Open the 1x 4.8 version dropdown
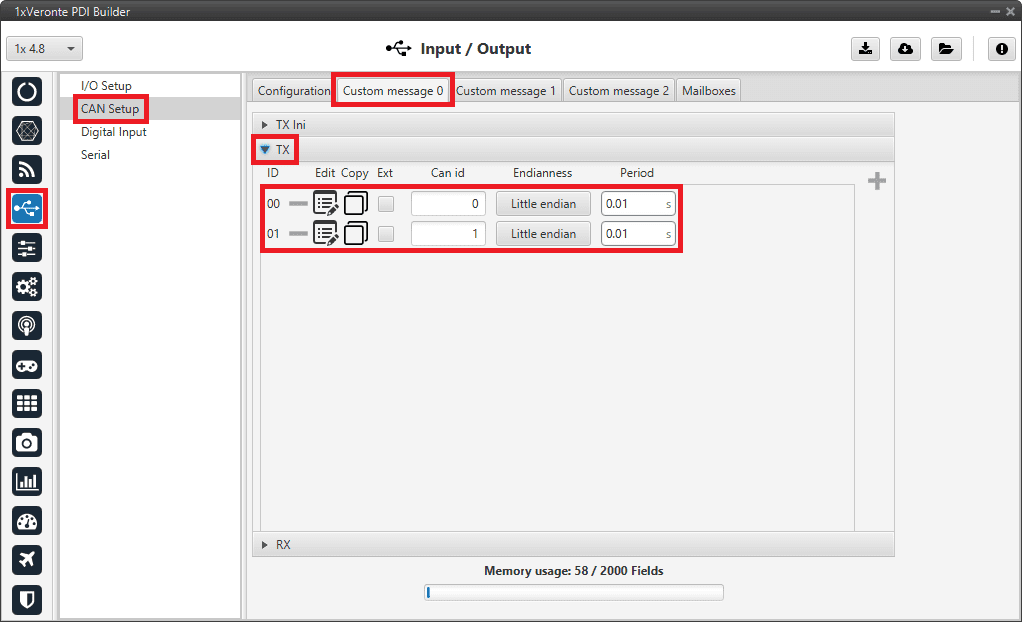 [x=45, y=49]
